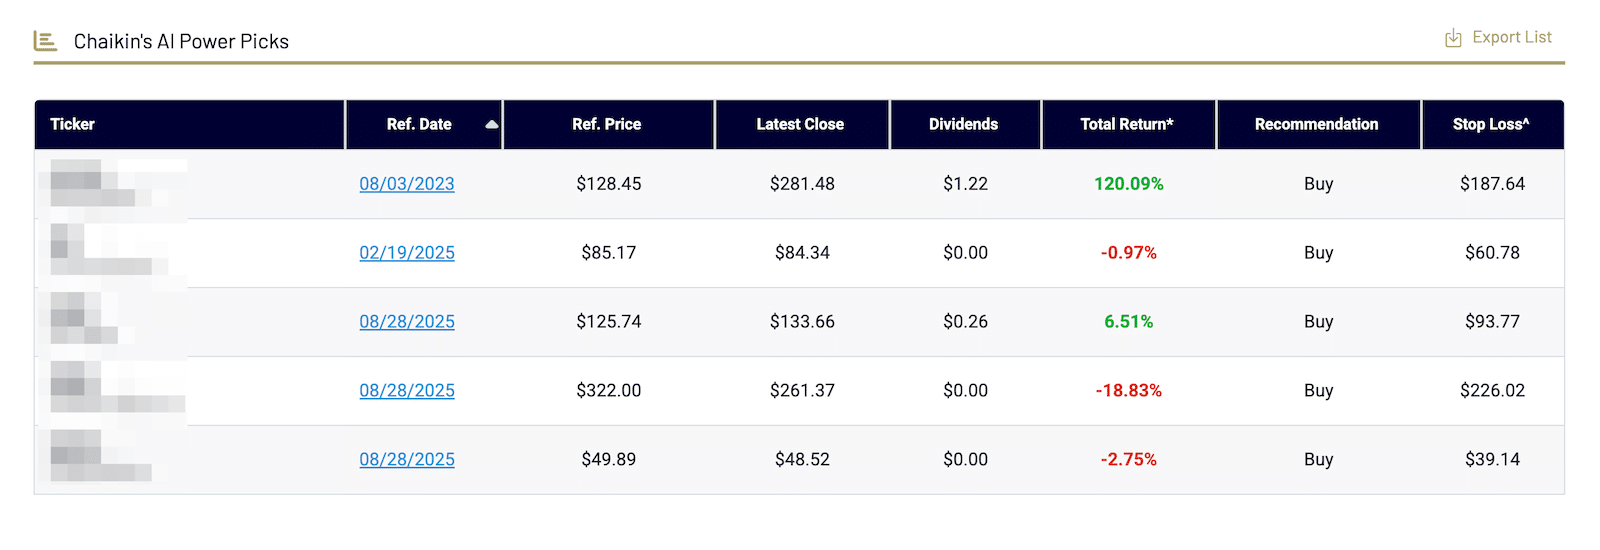
Task: Open the 08/28/2025 link with $49.89 price
Action: click(407, 460)
